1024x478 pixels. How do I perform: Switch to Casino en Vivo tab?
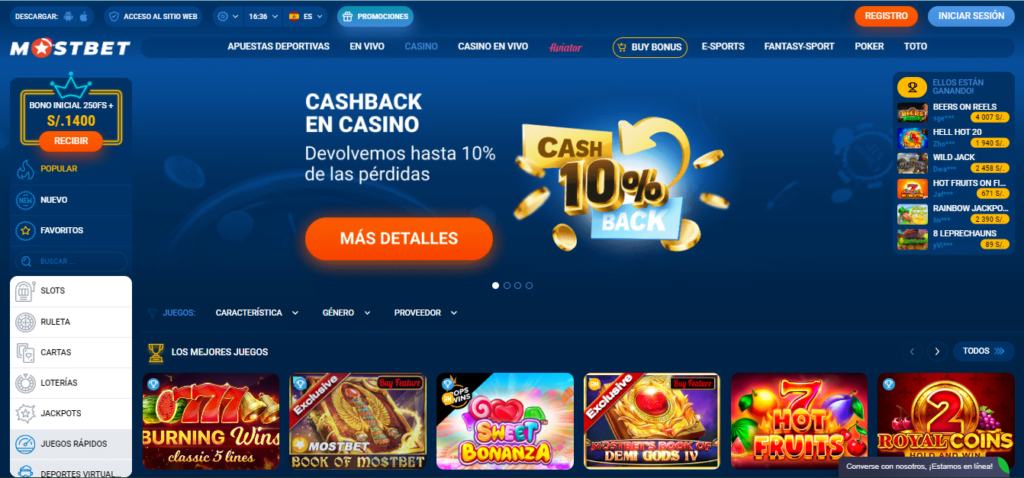tap(493, 47)
